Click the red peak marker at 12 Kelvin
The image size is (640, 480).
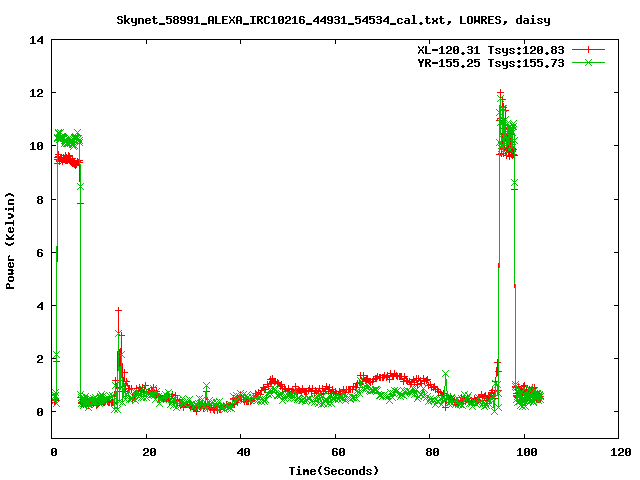(x=500, y=93)
